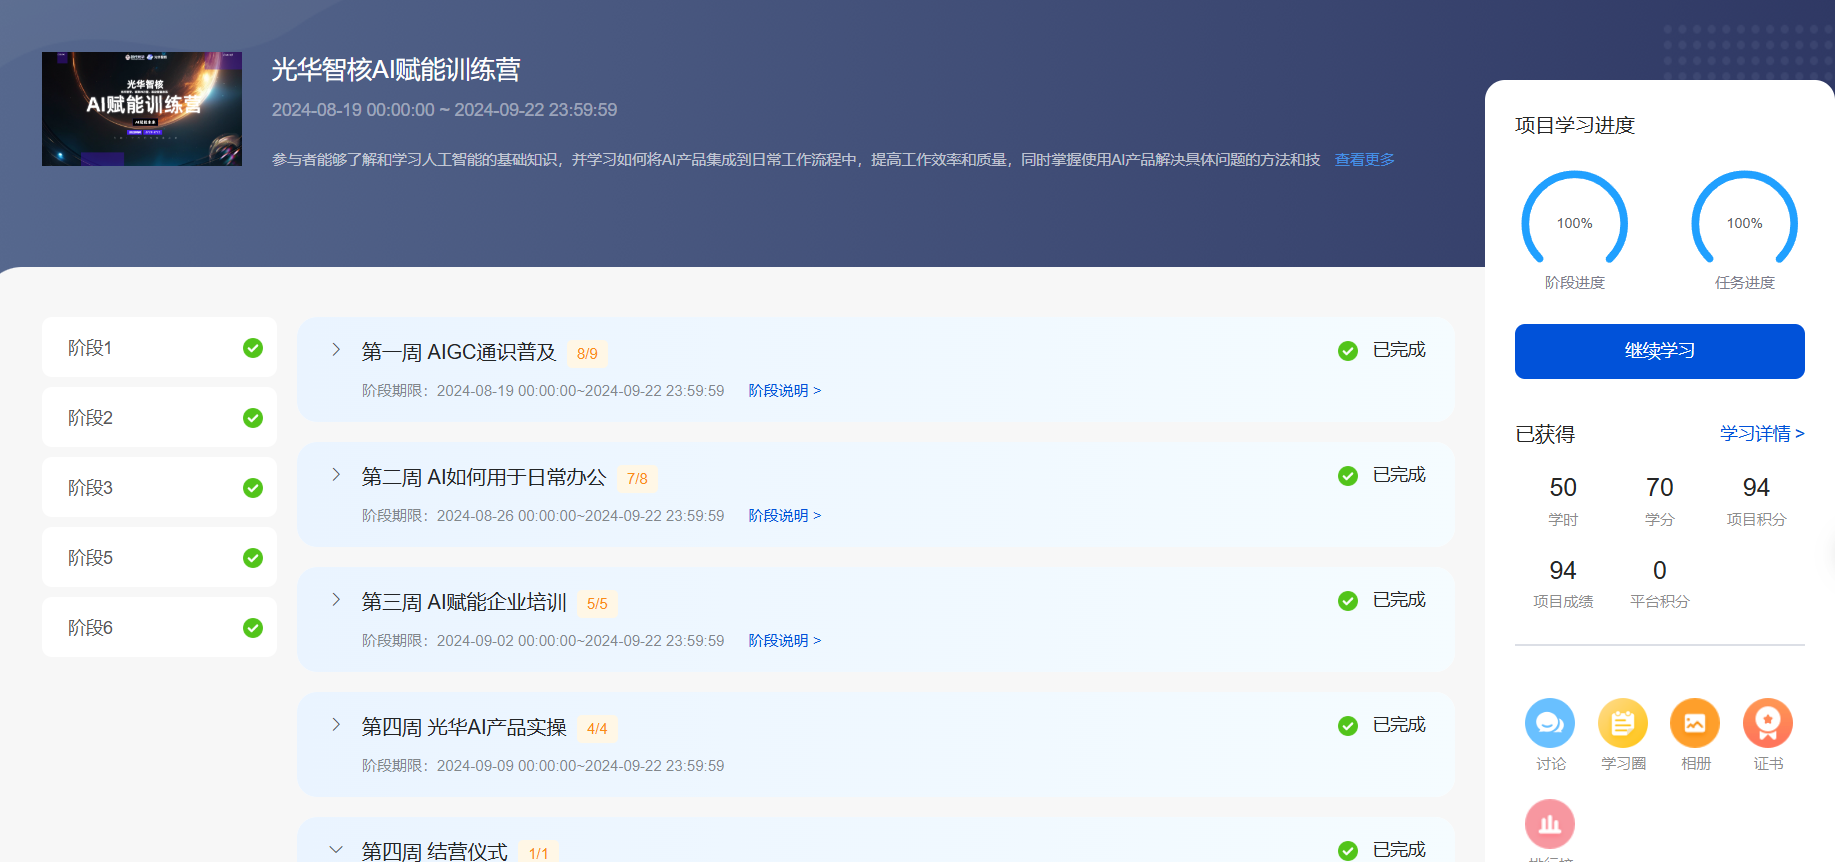The height and width of the screenshot is (862, 1835).
Task: Click 已完成 check icon for 第四周 光华AI产品实操
Action: (1348, 726)
